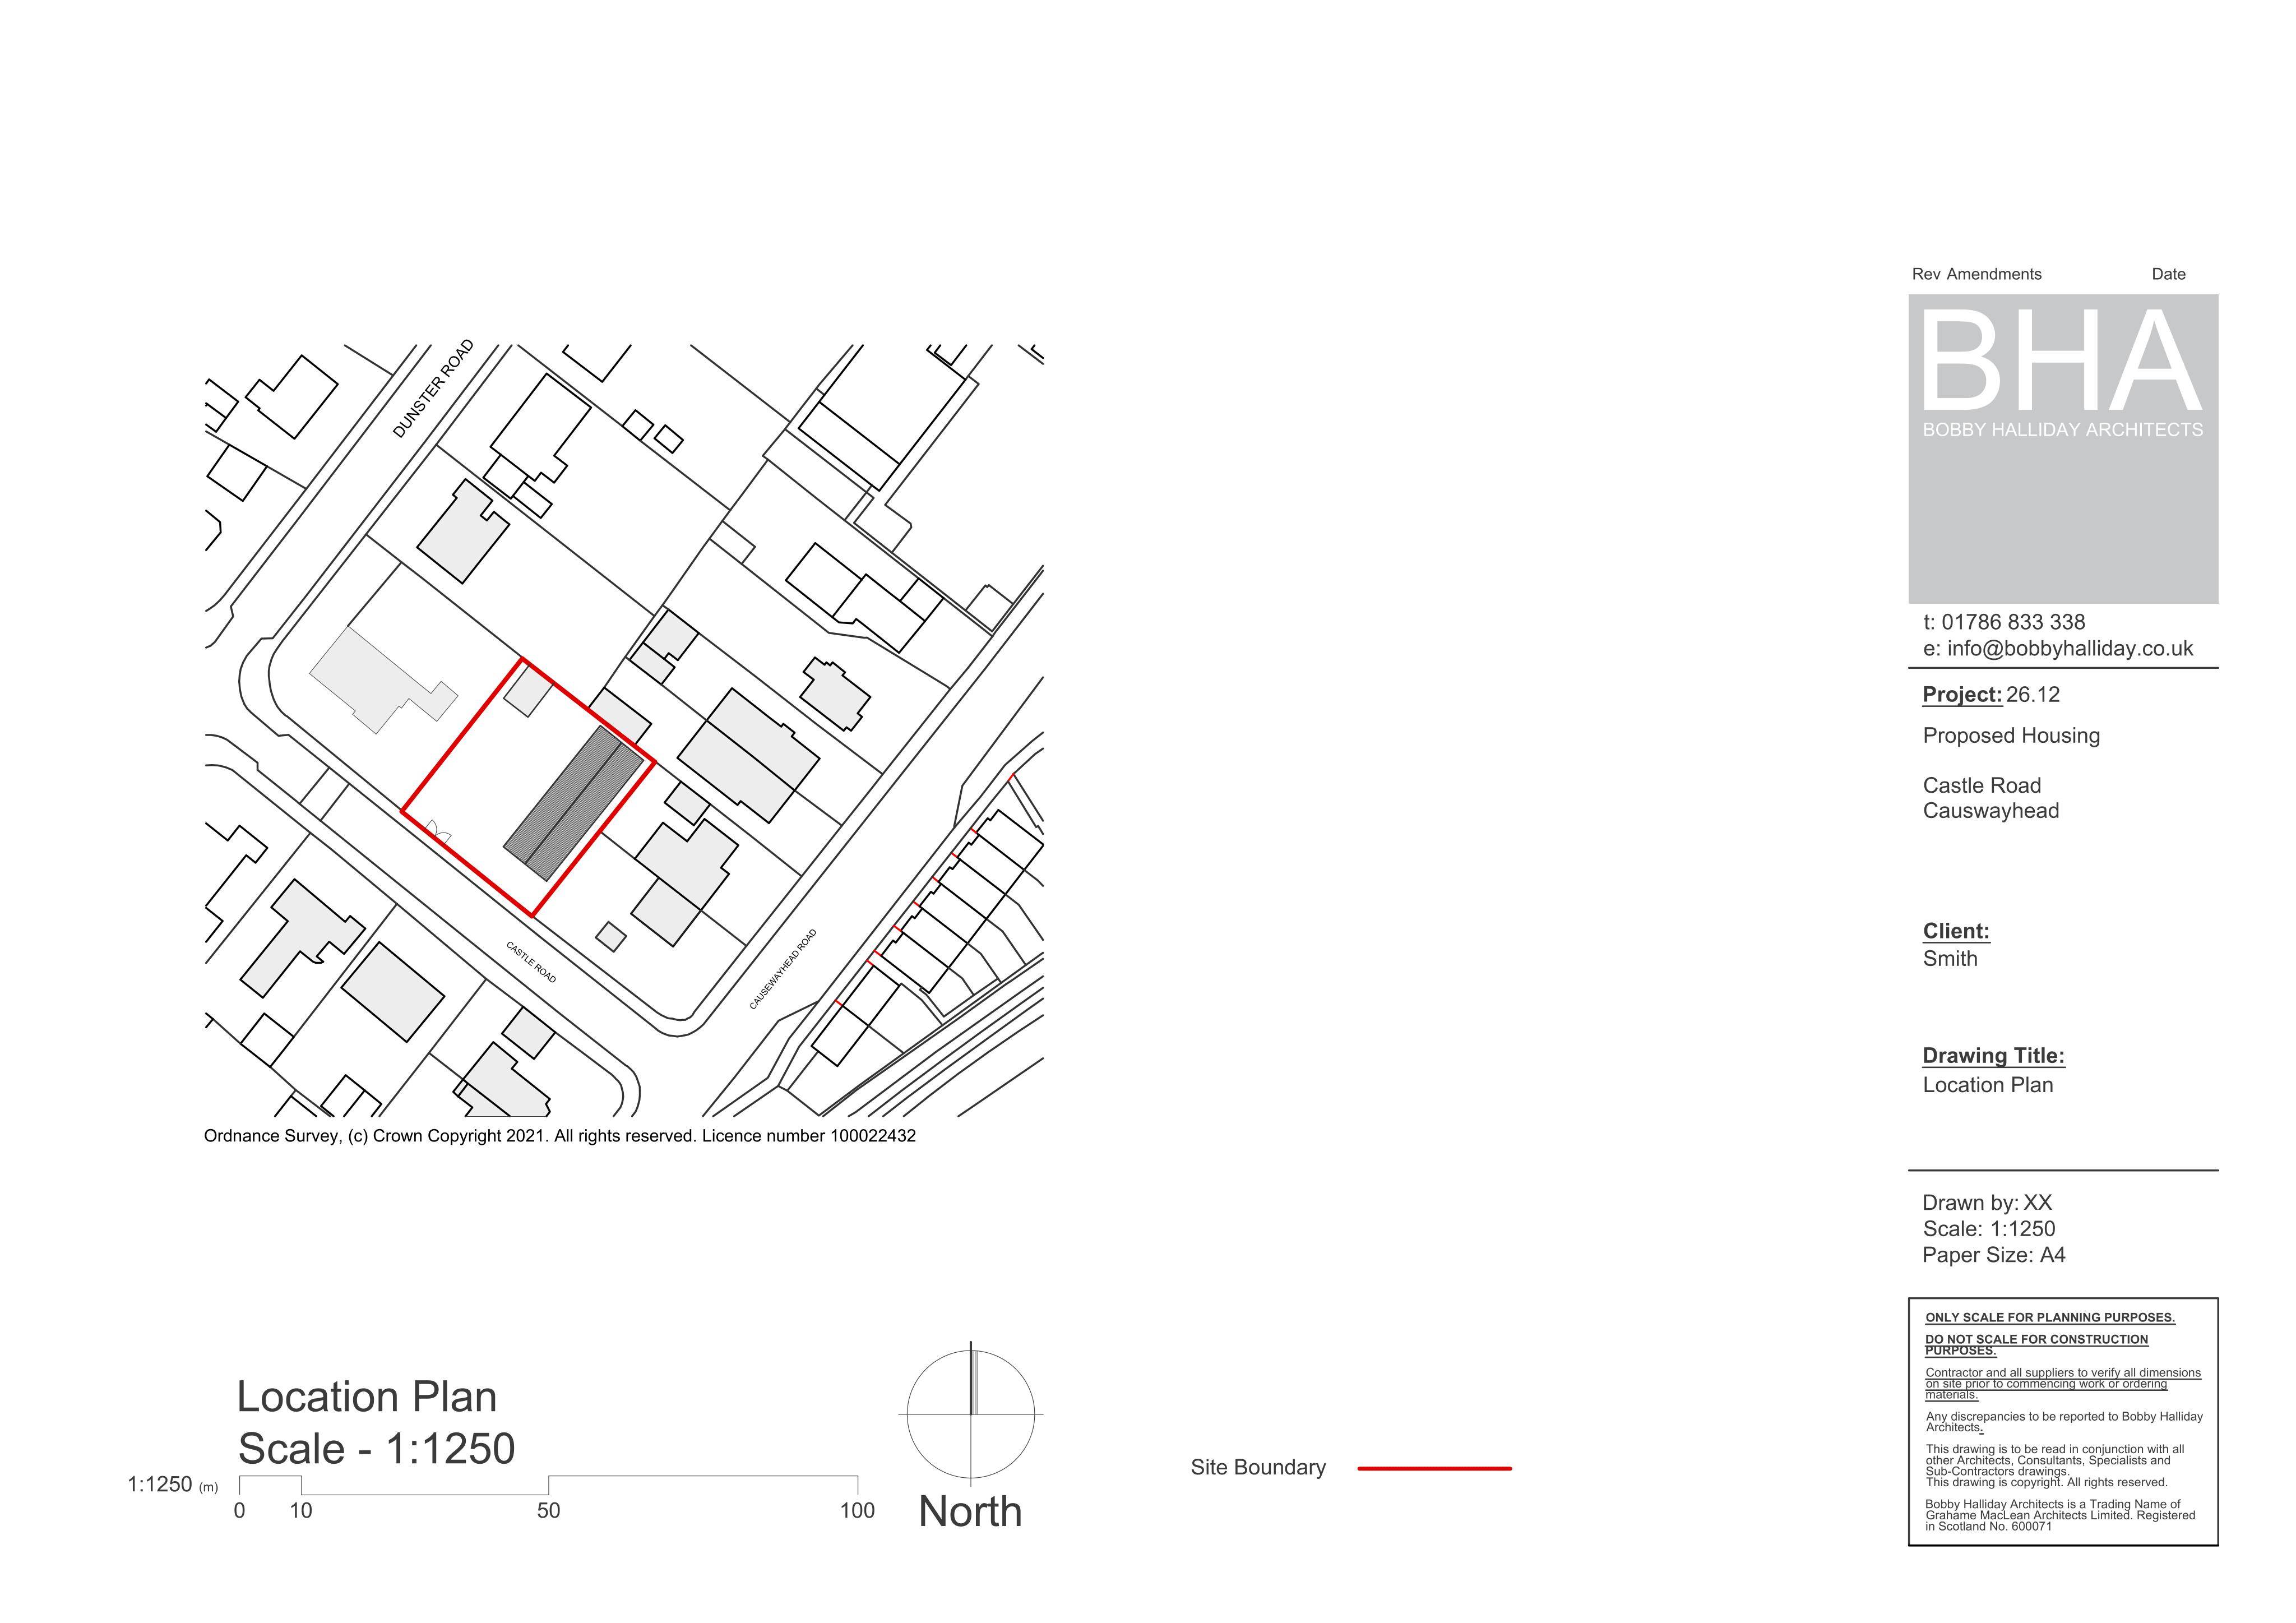Click the 'CASTLE ROAD' map label
This screenshot has height=1623, width=2296.
coord(531,962)
